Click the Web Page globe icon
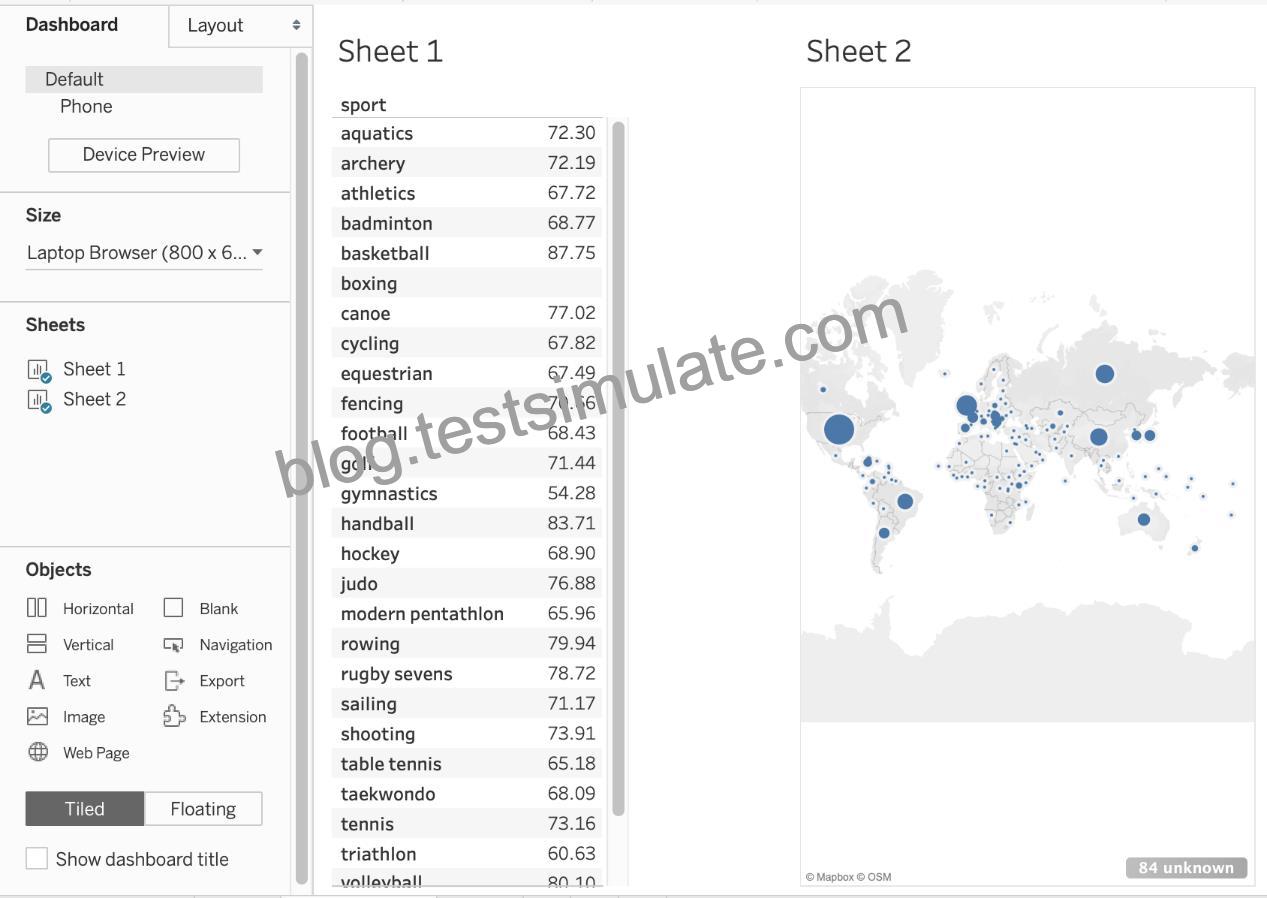This screenshot has width=1267, height=898. coord(37,752)
